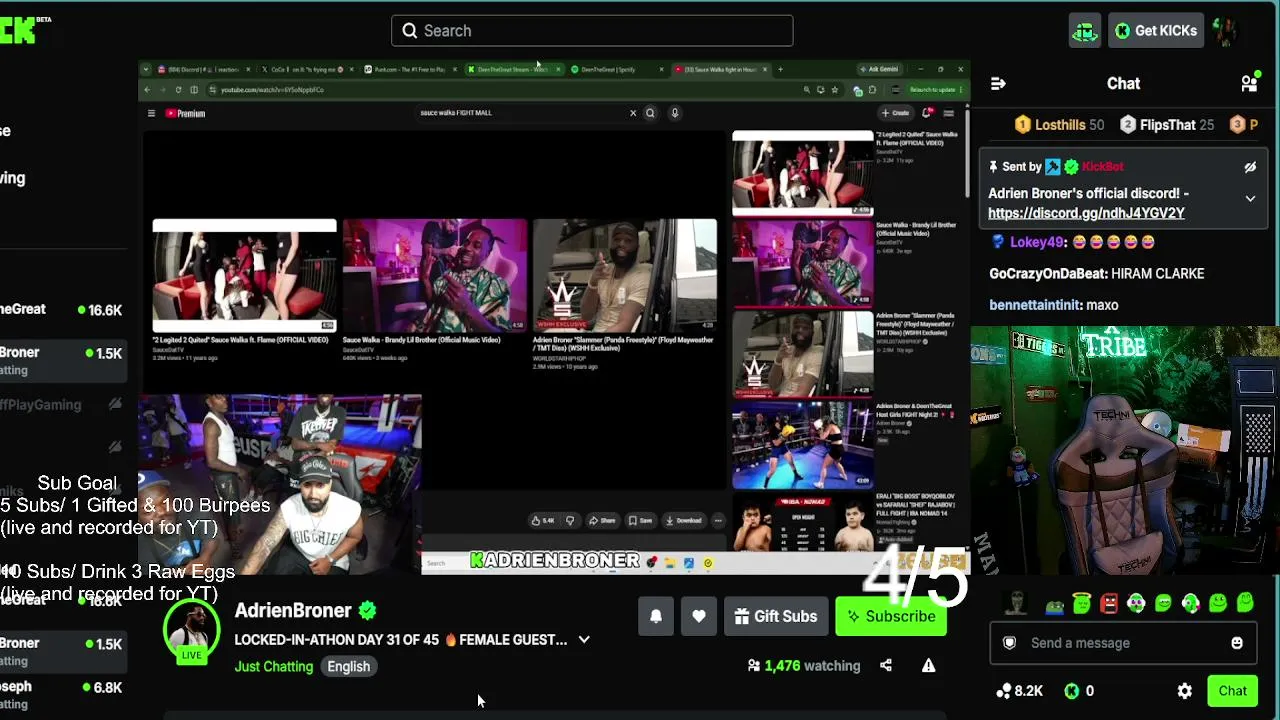1280x720 pixels.
Task: Subscribe to the AdrienBroner channel
Action: coord(891,617)
